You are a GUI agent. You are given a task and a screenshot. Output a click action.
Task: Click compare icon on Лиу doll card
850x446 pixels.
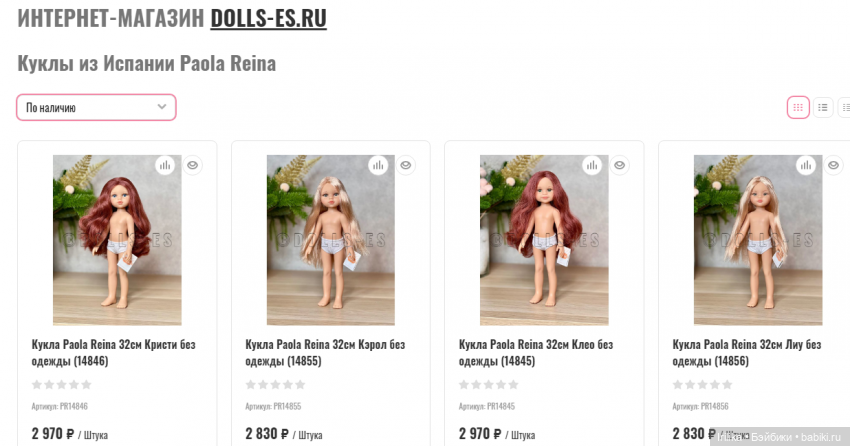click(806, 165)
